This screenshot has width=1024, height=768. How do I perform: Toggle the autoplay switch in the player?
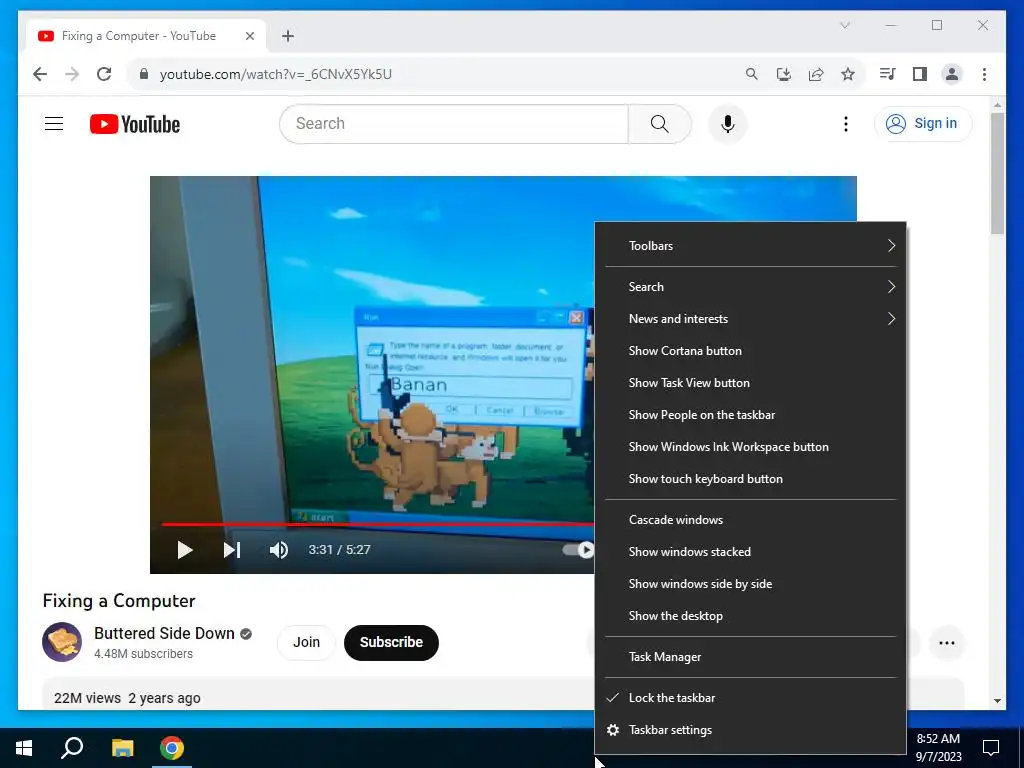pos(578,550)
